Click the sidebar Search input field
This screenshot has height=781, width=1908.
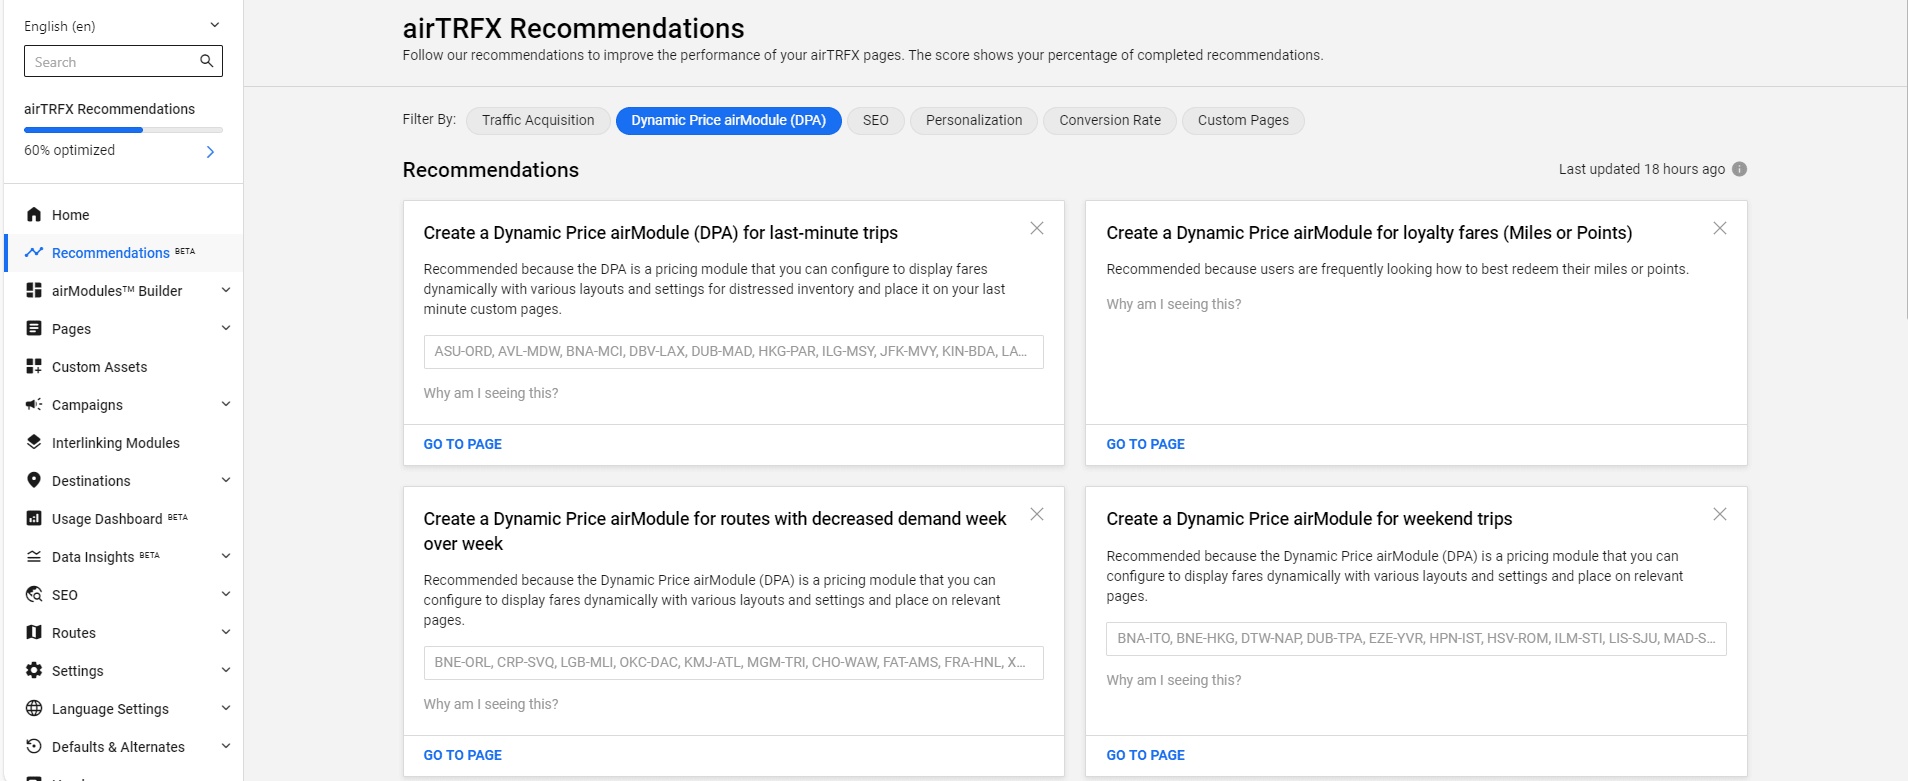coord(123,61)
